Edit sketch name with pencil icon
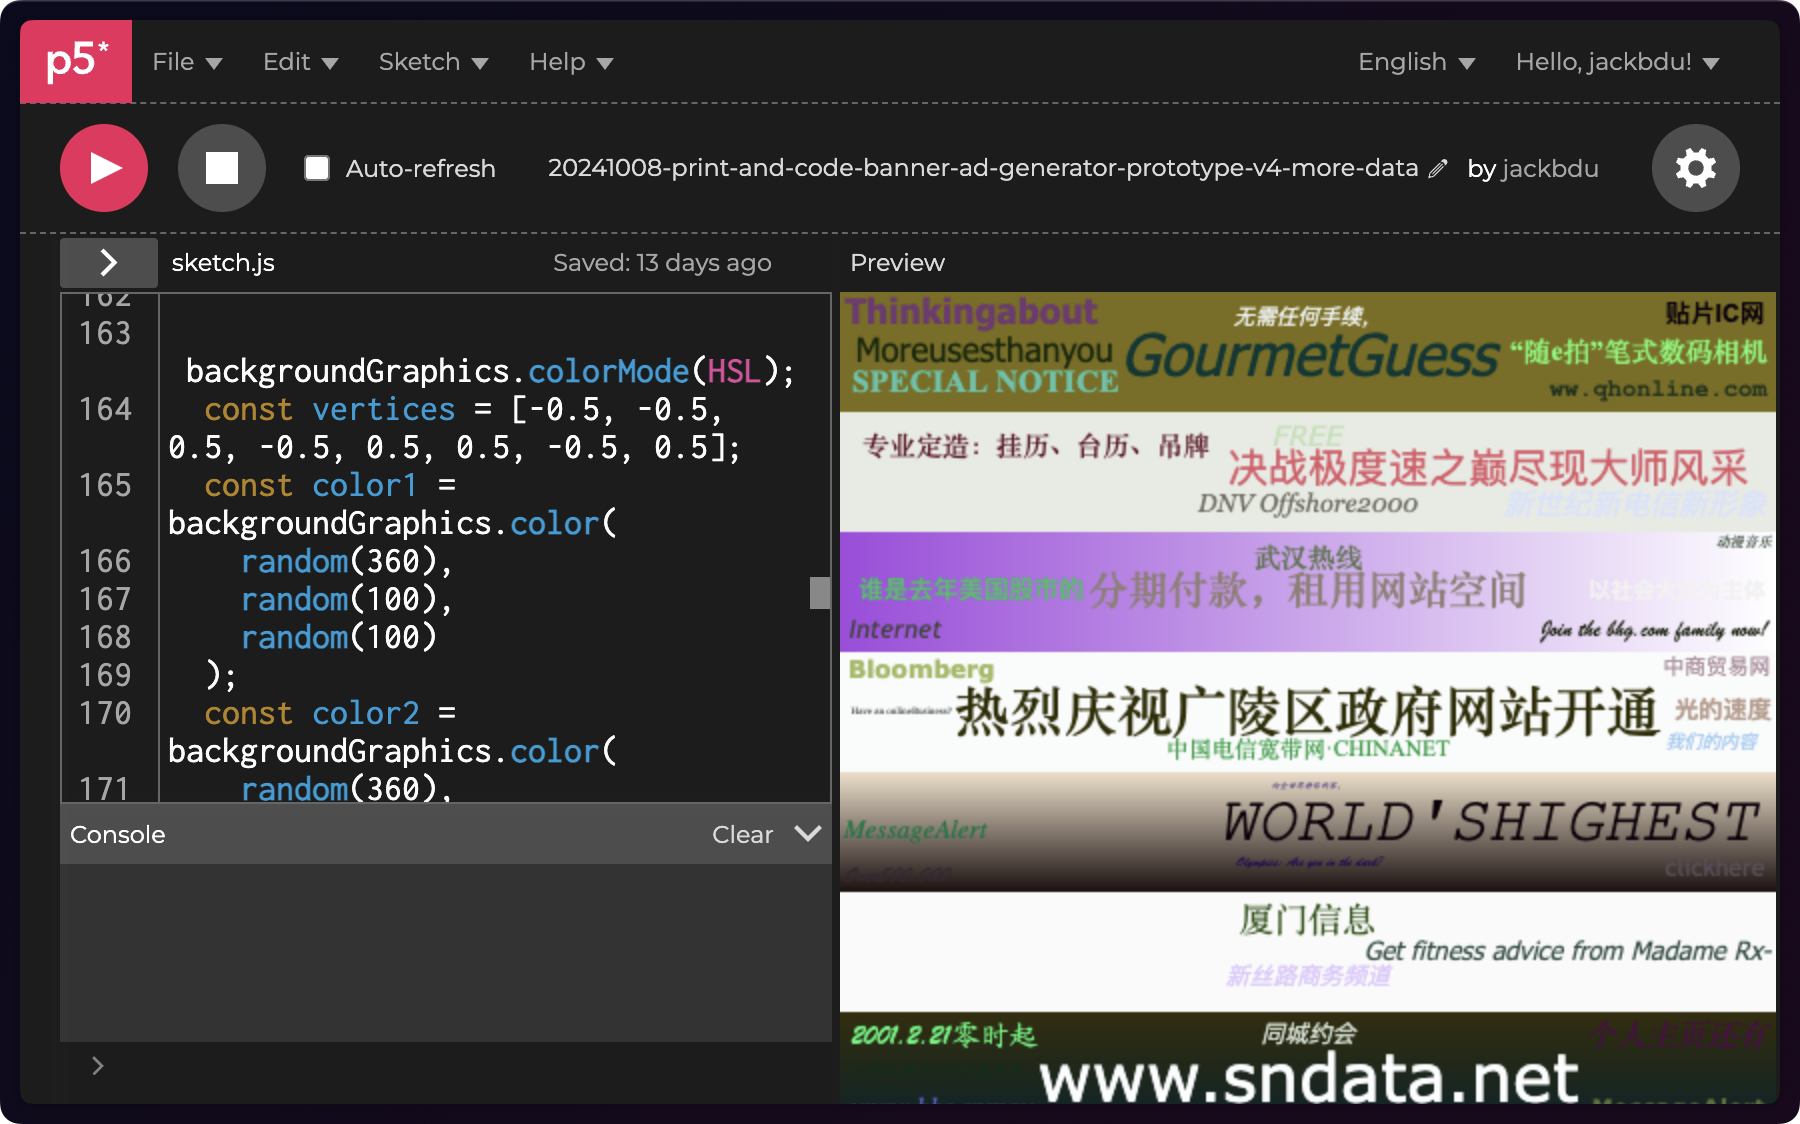Image resolution: width=1800 pixels, height=1124 pixels. coord(1438,169)
